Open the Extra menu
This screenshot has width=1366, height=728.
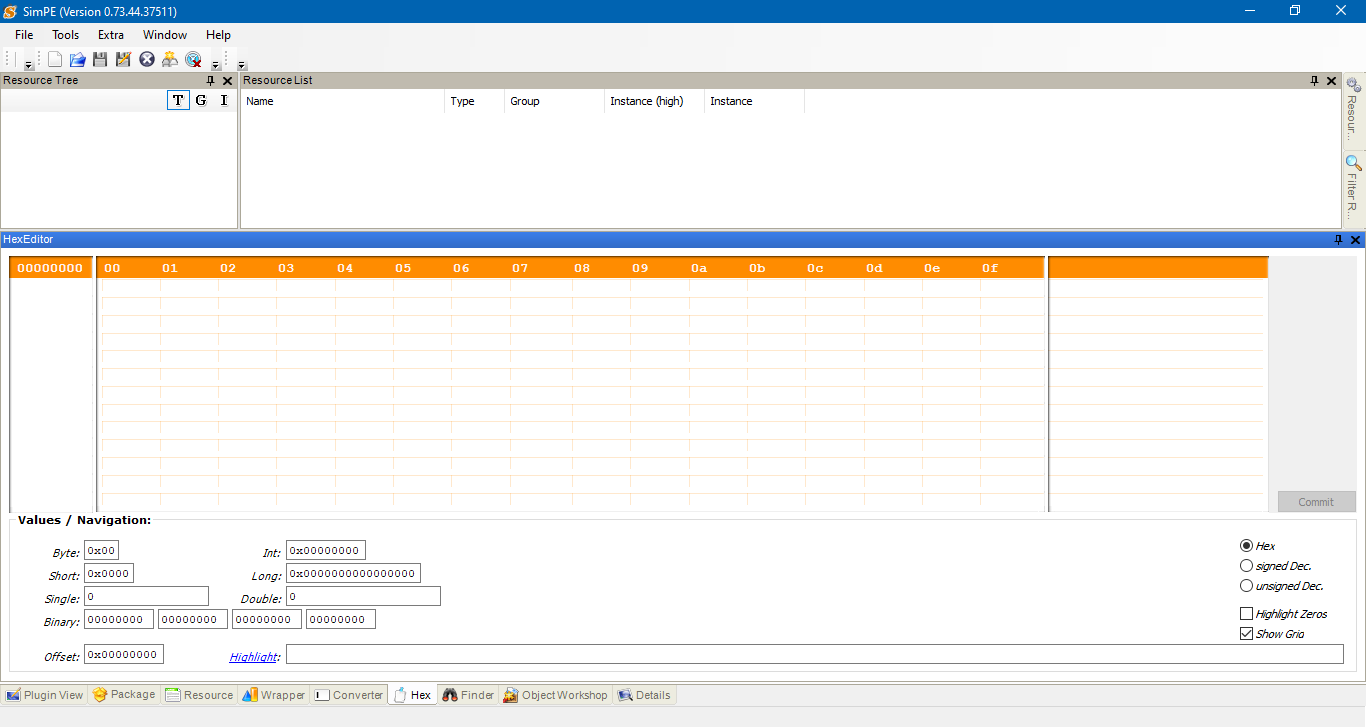(x=111, y=35)
